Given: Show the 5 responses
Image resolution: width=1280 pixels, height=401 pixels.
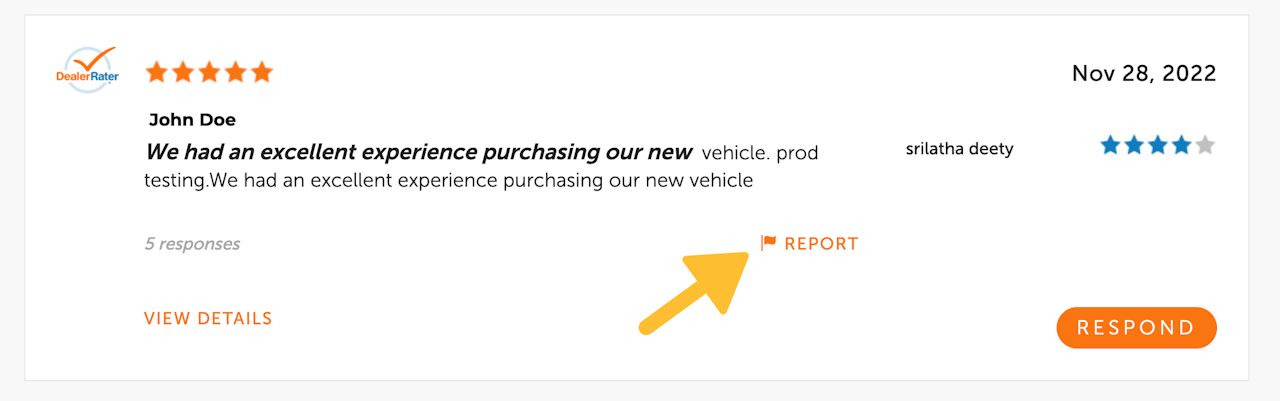Looking at the screenshot, I should coord(192,244).
